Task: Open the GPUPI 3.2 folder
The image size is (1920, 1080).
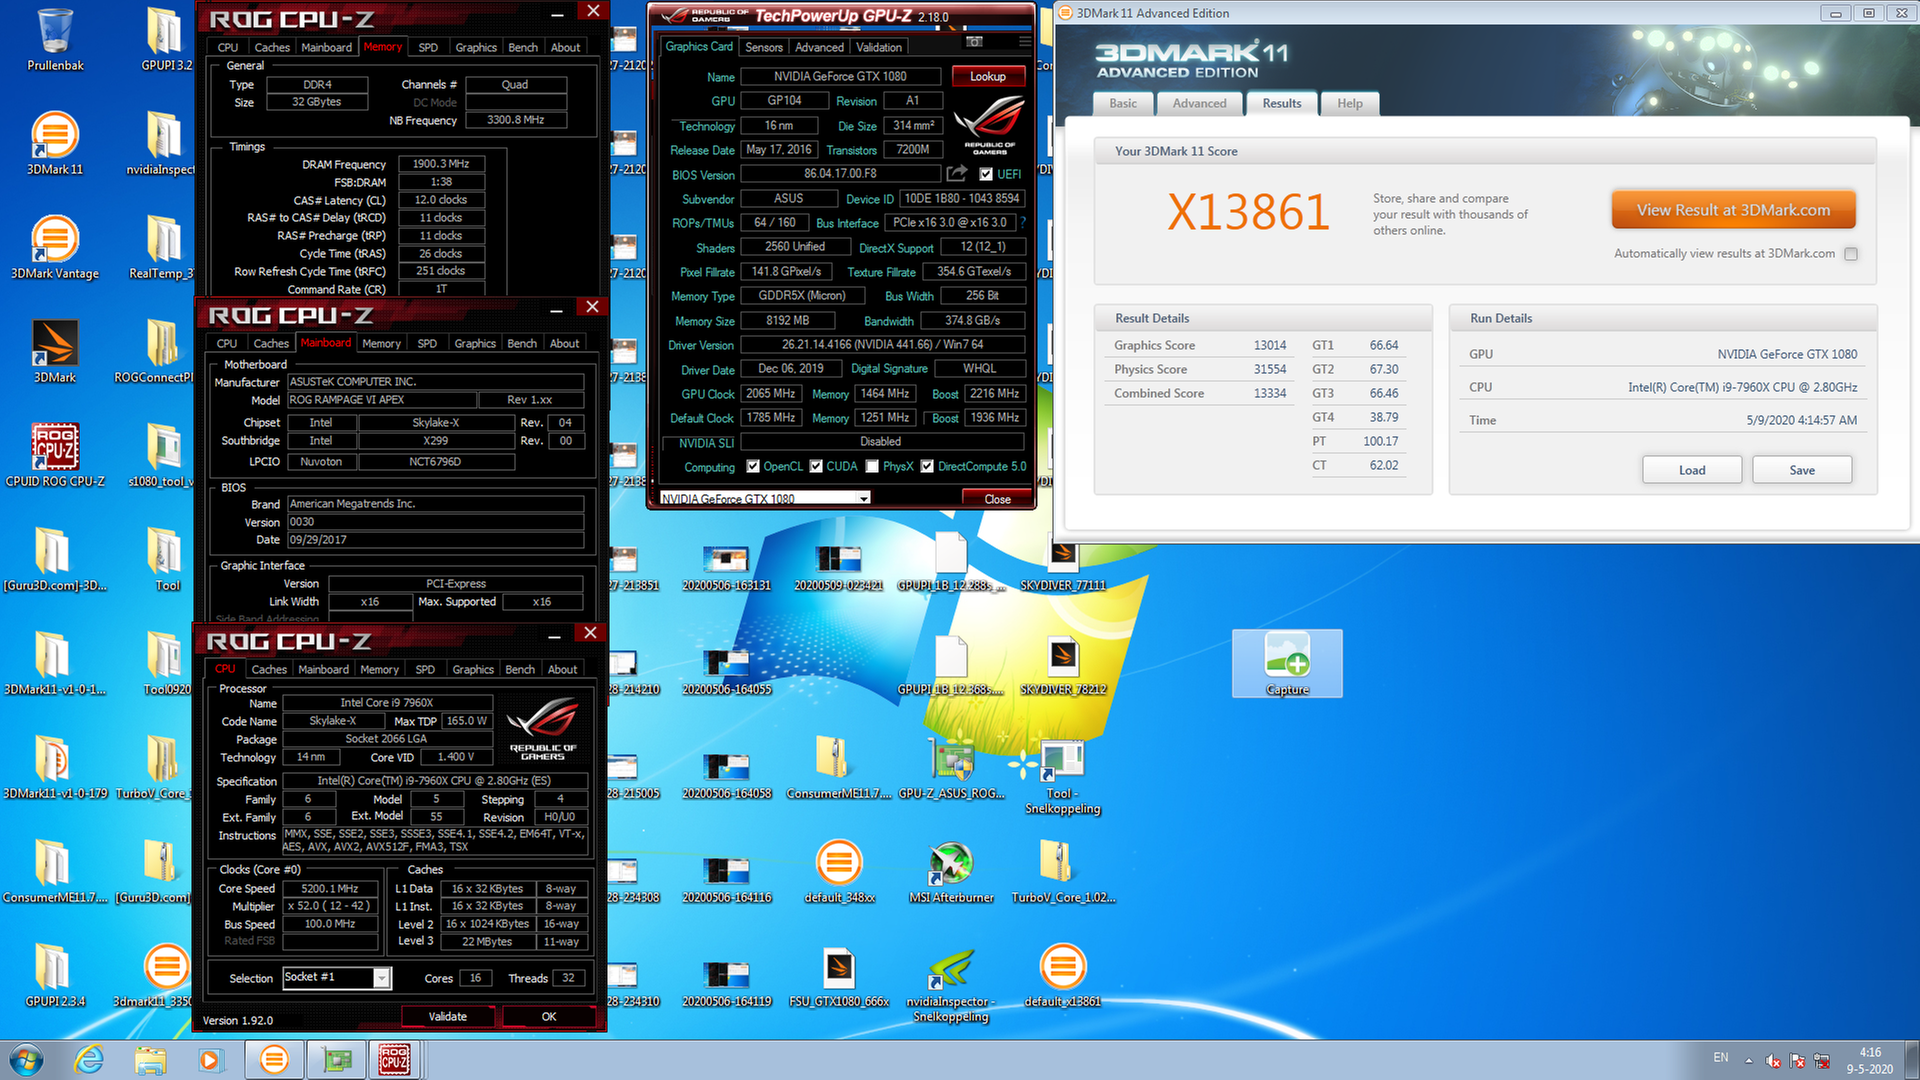Action: click(x=165, y=40)
